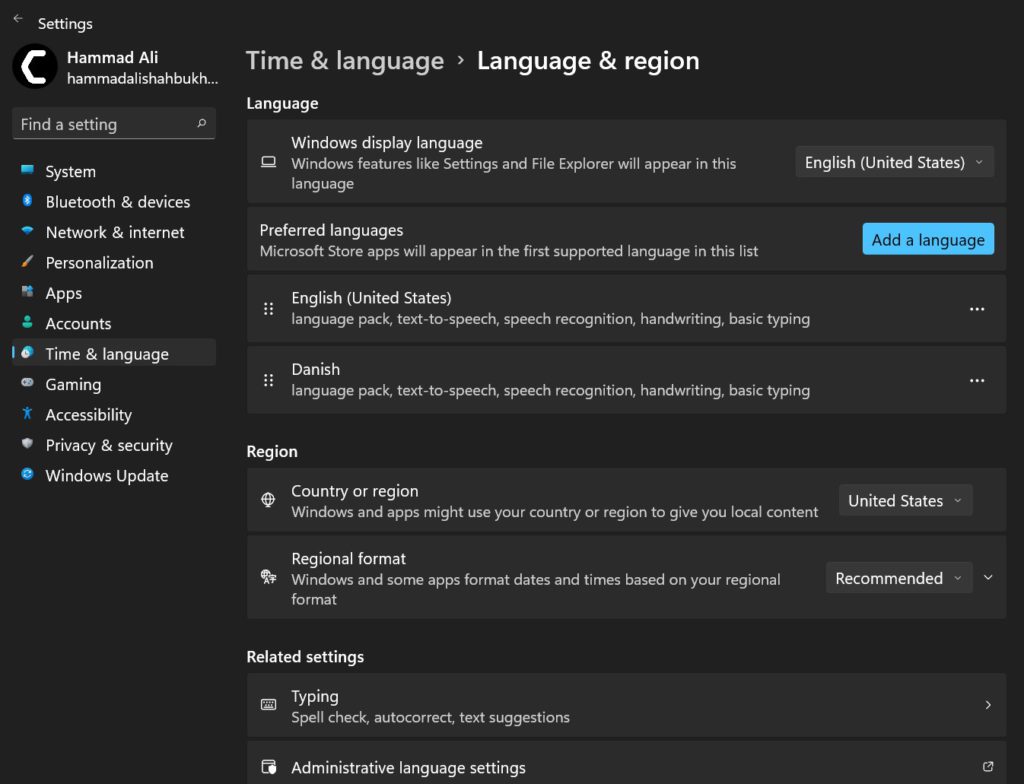Screen dimensions: 1024x784
Task: Open more options for Danish language
Action: click(977, 380)
